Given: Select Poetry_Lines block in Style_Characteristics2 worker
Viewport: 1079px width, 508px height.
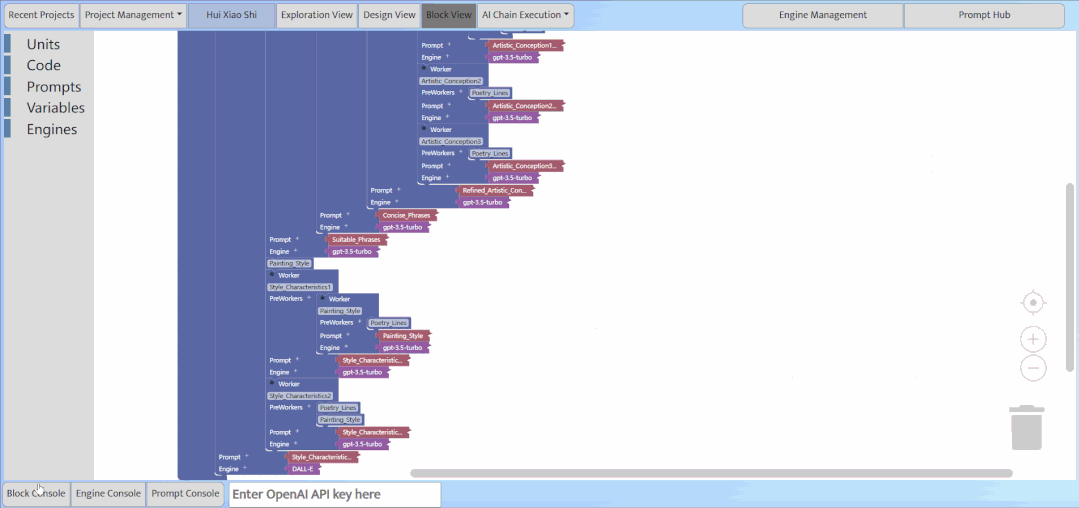Looking at the screenshot, I should click(339, 408).
